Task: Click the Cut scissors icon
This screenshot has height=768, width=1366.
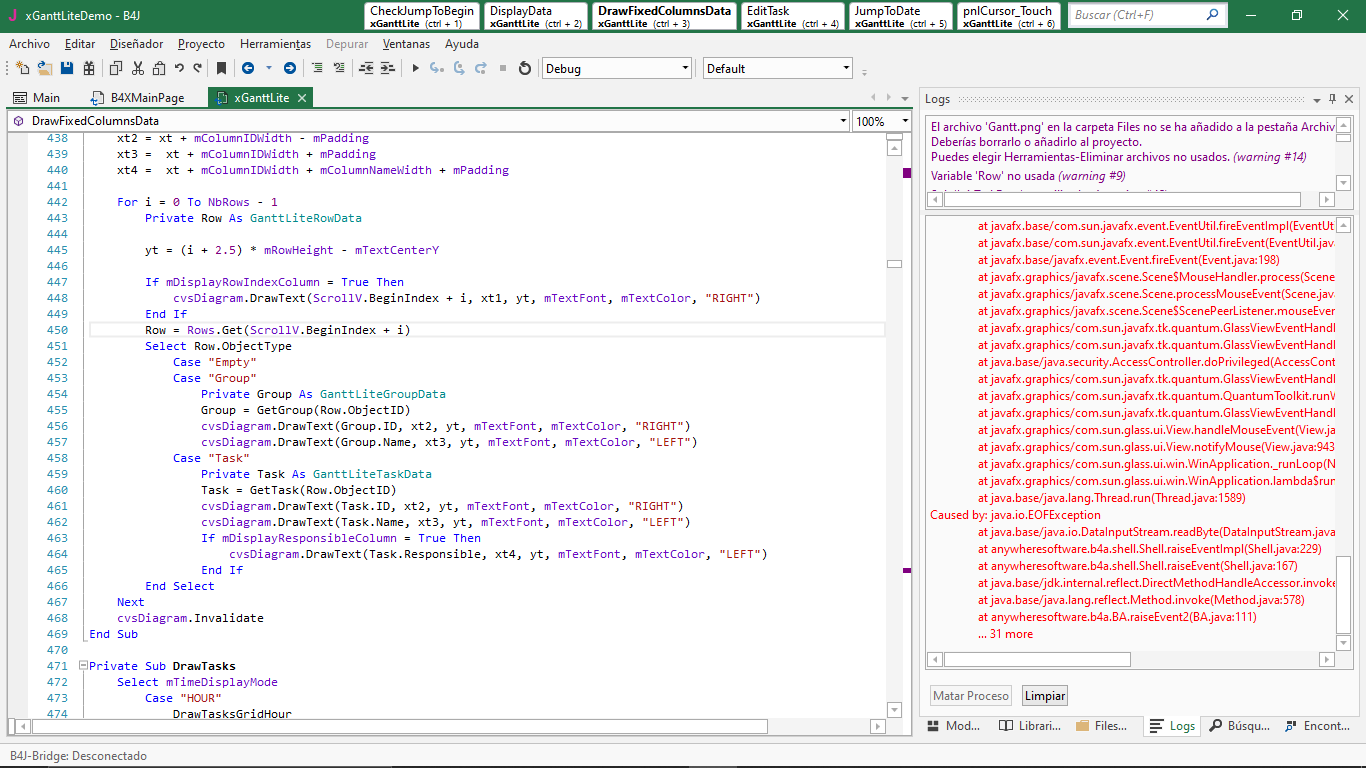Action: (137, 68)
